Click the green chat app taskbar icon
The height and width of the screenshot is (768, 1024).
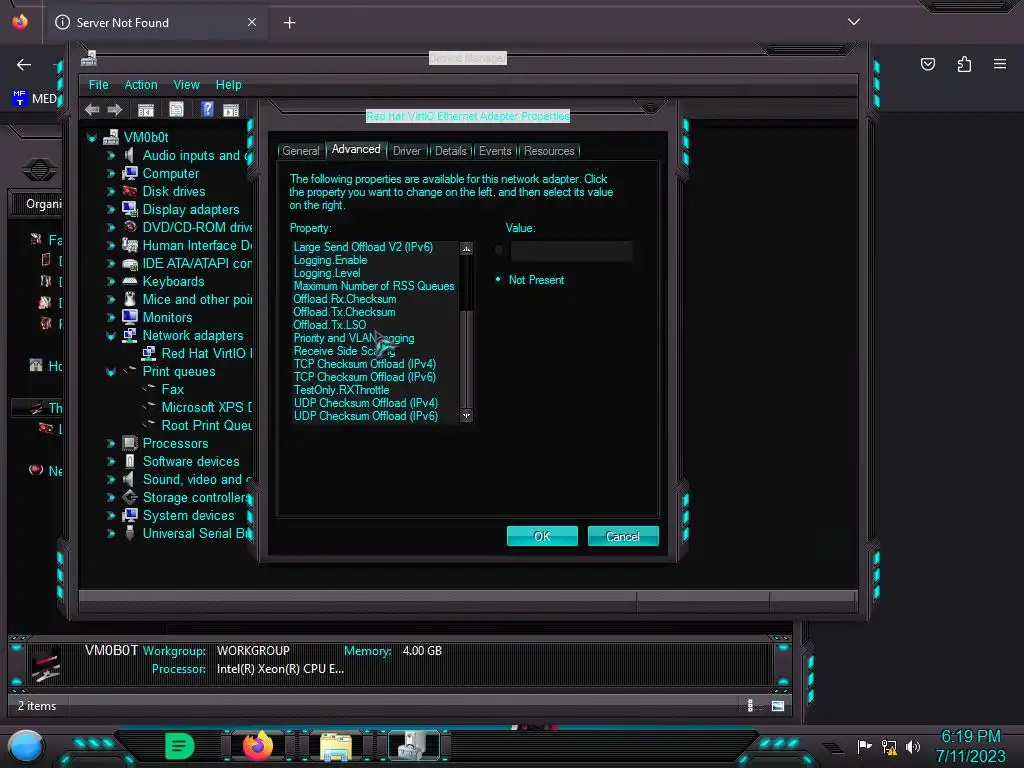(180, 746)
